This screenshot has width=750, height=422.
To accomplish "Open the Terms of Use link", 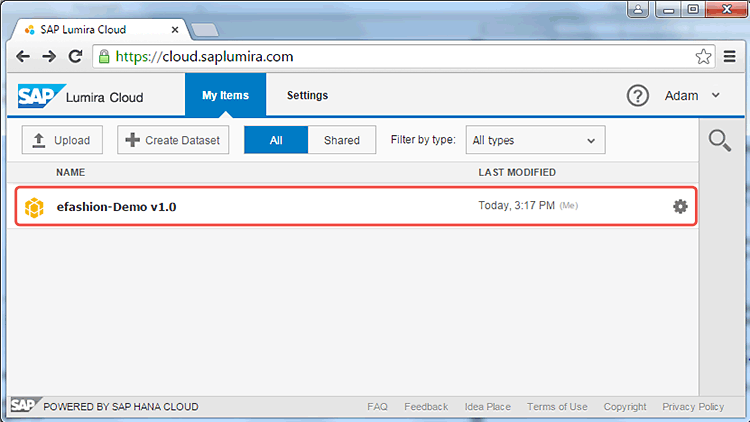I will 557,407.
